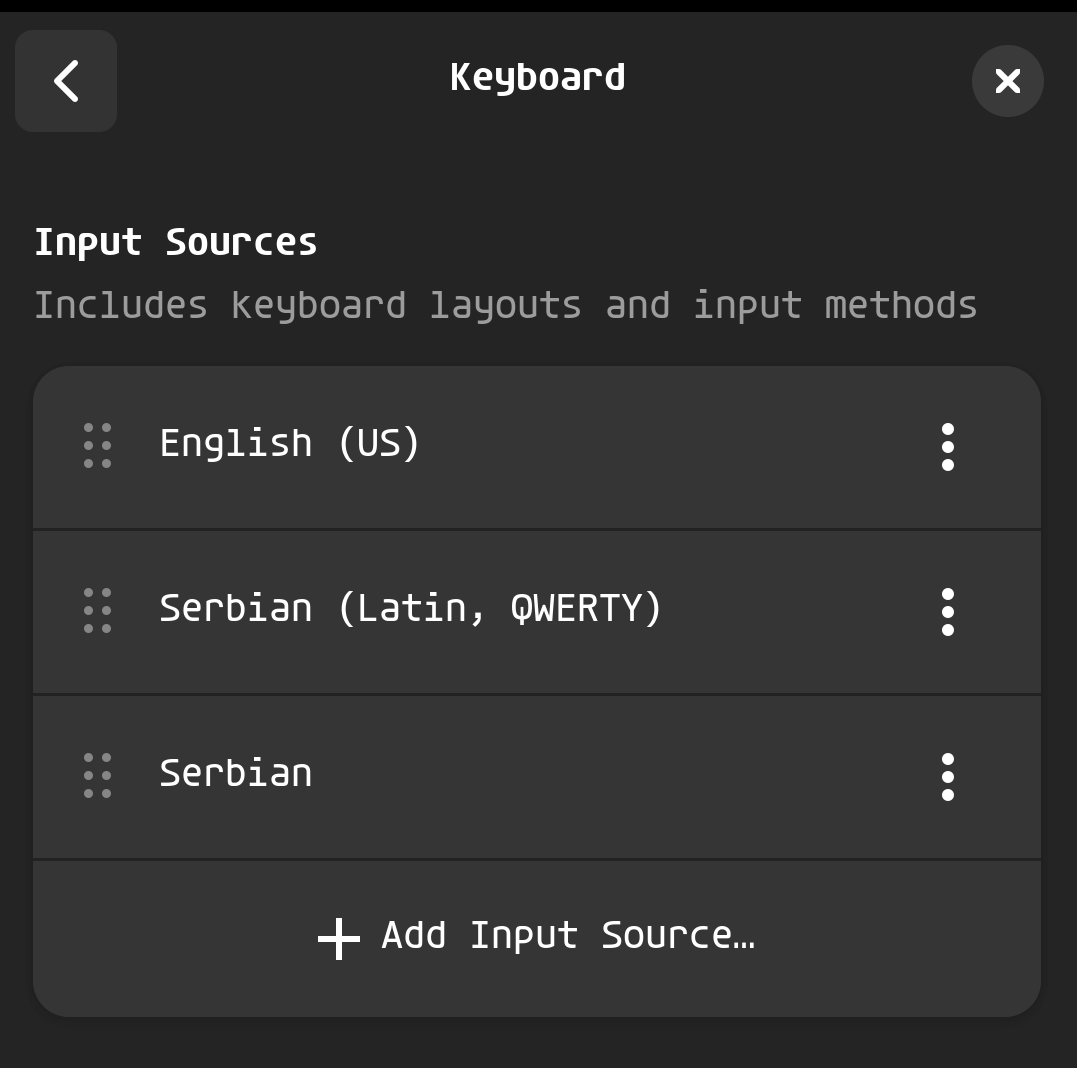
Task: Click the Input Sources section heading
Action: pyautogui.click(x=176, y=242)
